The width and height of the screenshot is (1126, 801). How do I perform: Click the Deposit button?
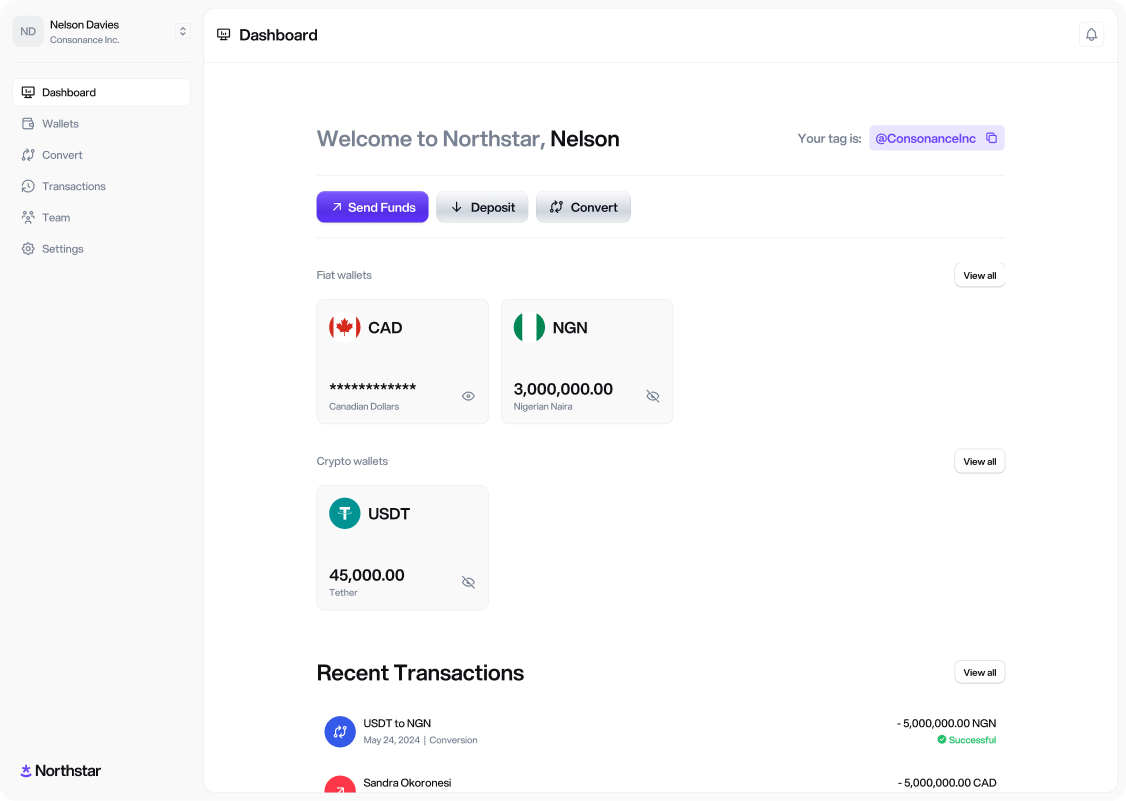[x=482, y=207]
